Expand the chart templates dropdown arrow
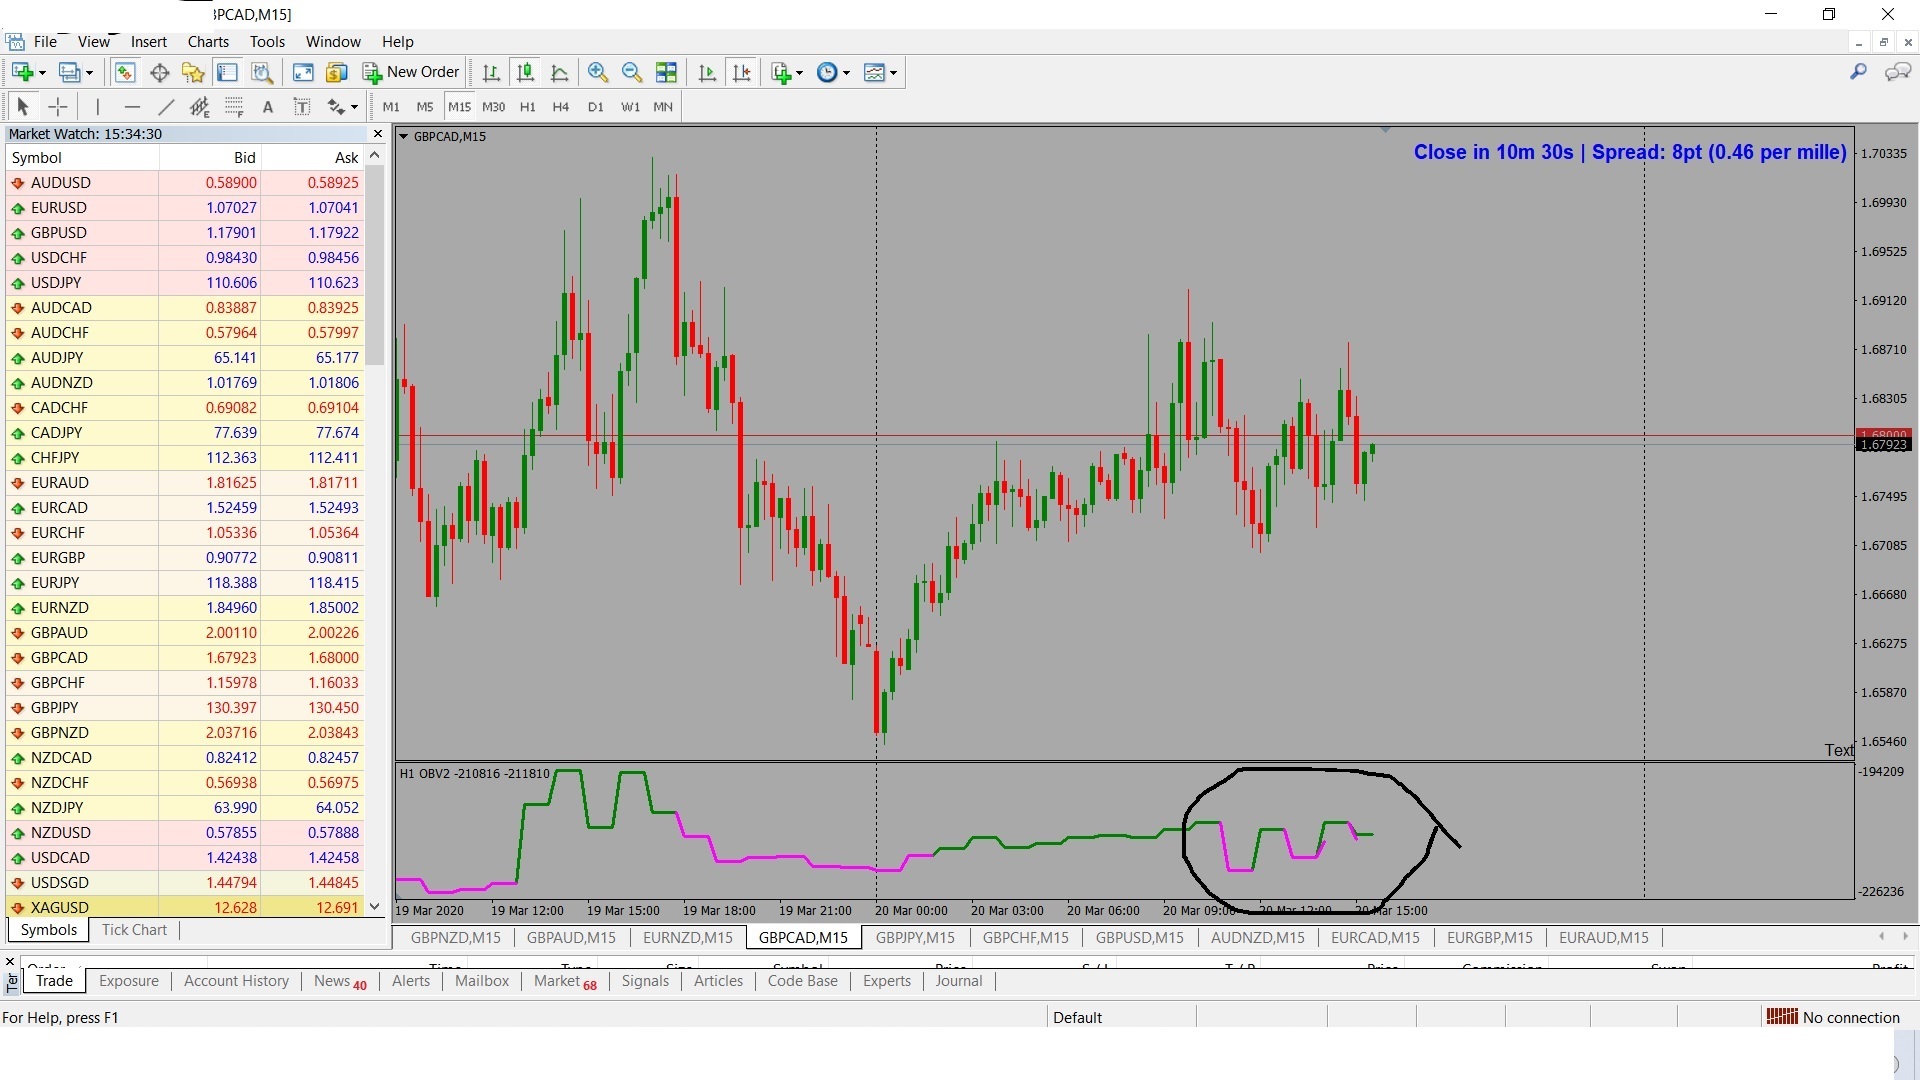This screenshot has width=1920, height=1080. pos(893,73)
